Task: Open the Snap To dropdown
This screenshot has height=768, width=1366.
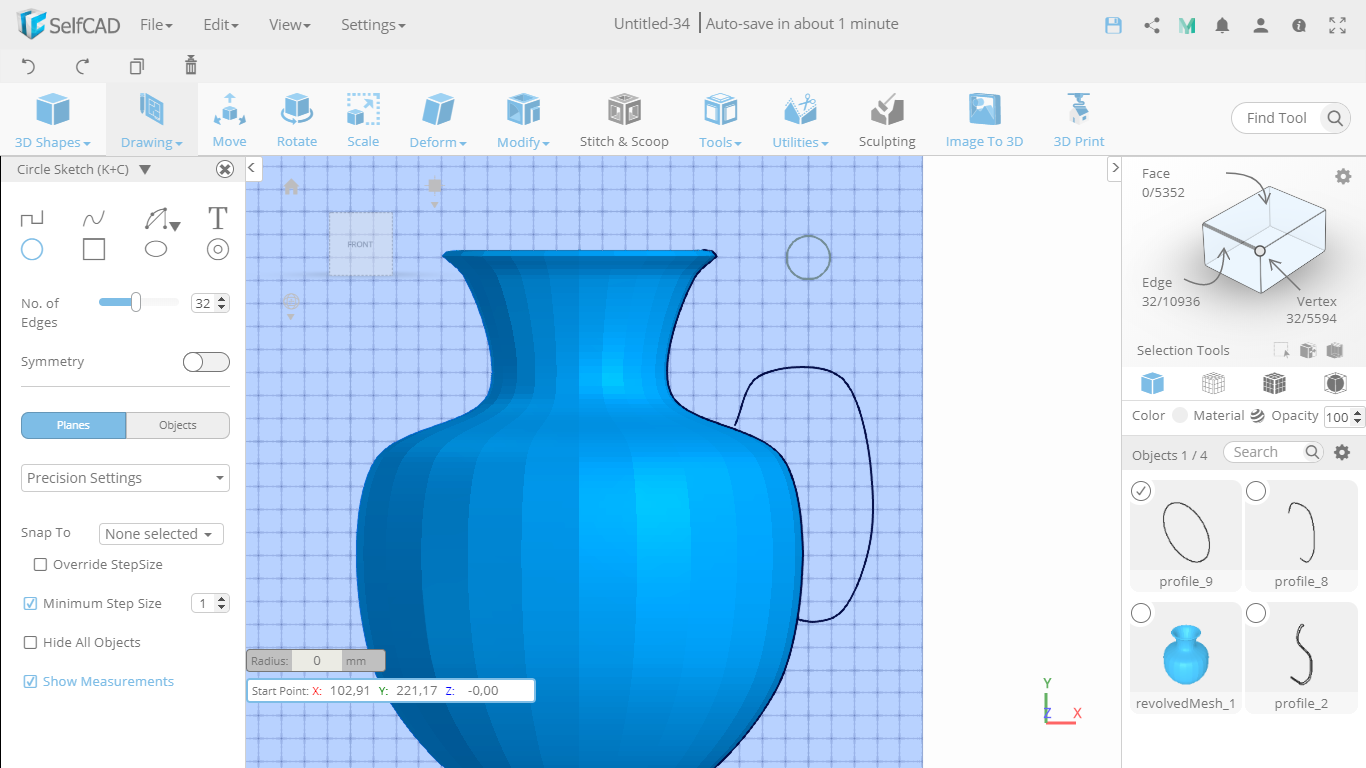Action: (160, 533)
